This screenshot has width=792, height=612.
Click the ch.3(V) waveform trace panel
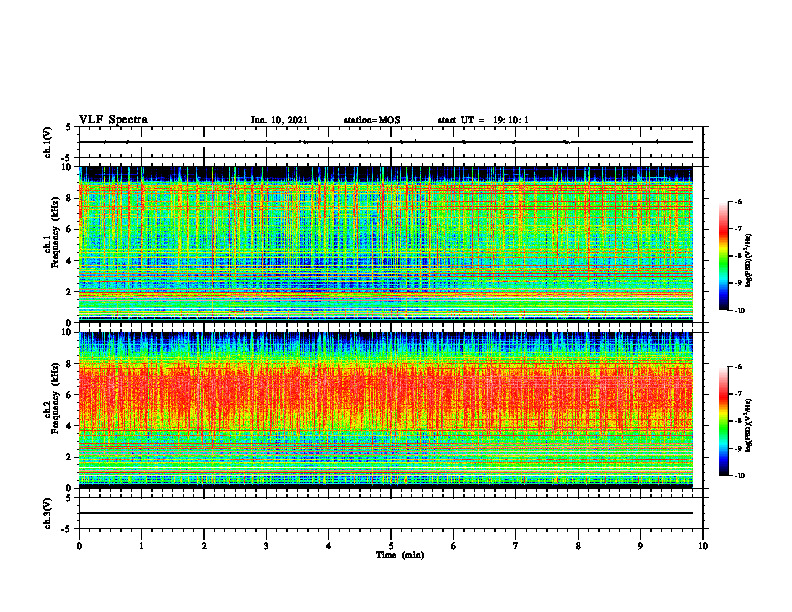click(391, 513)
